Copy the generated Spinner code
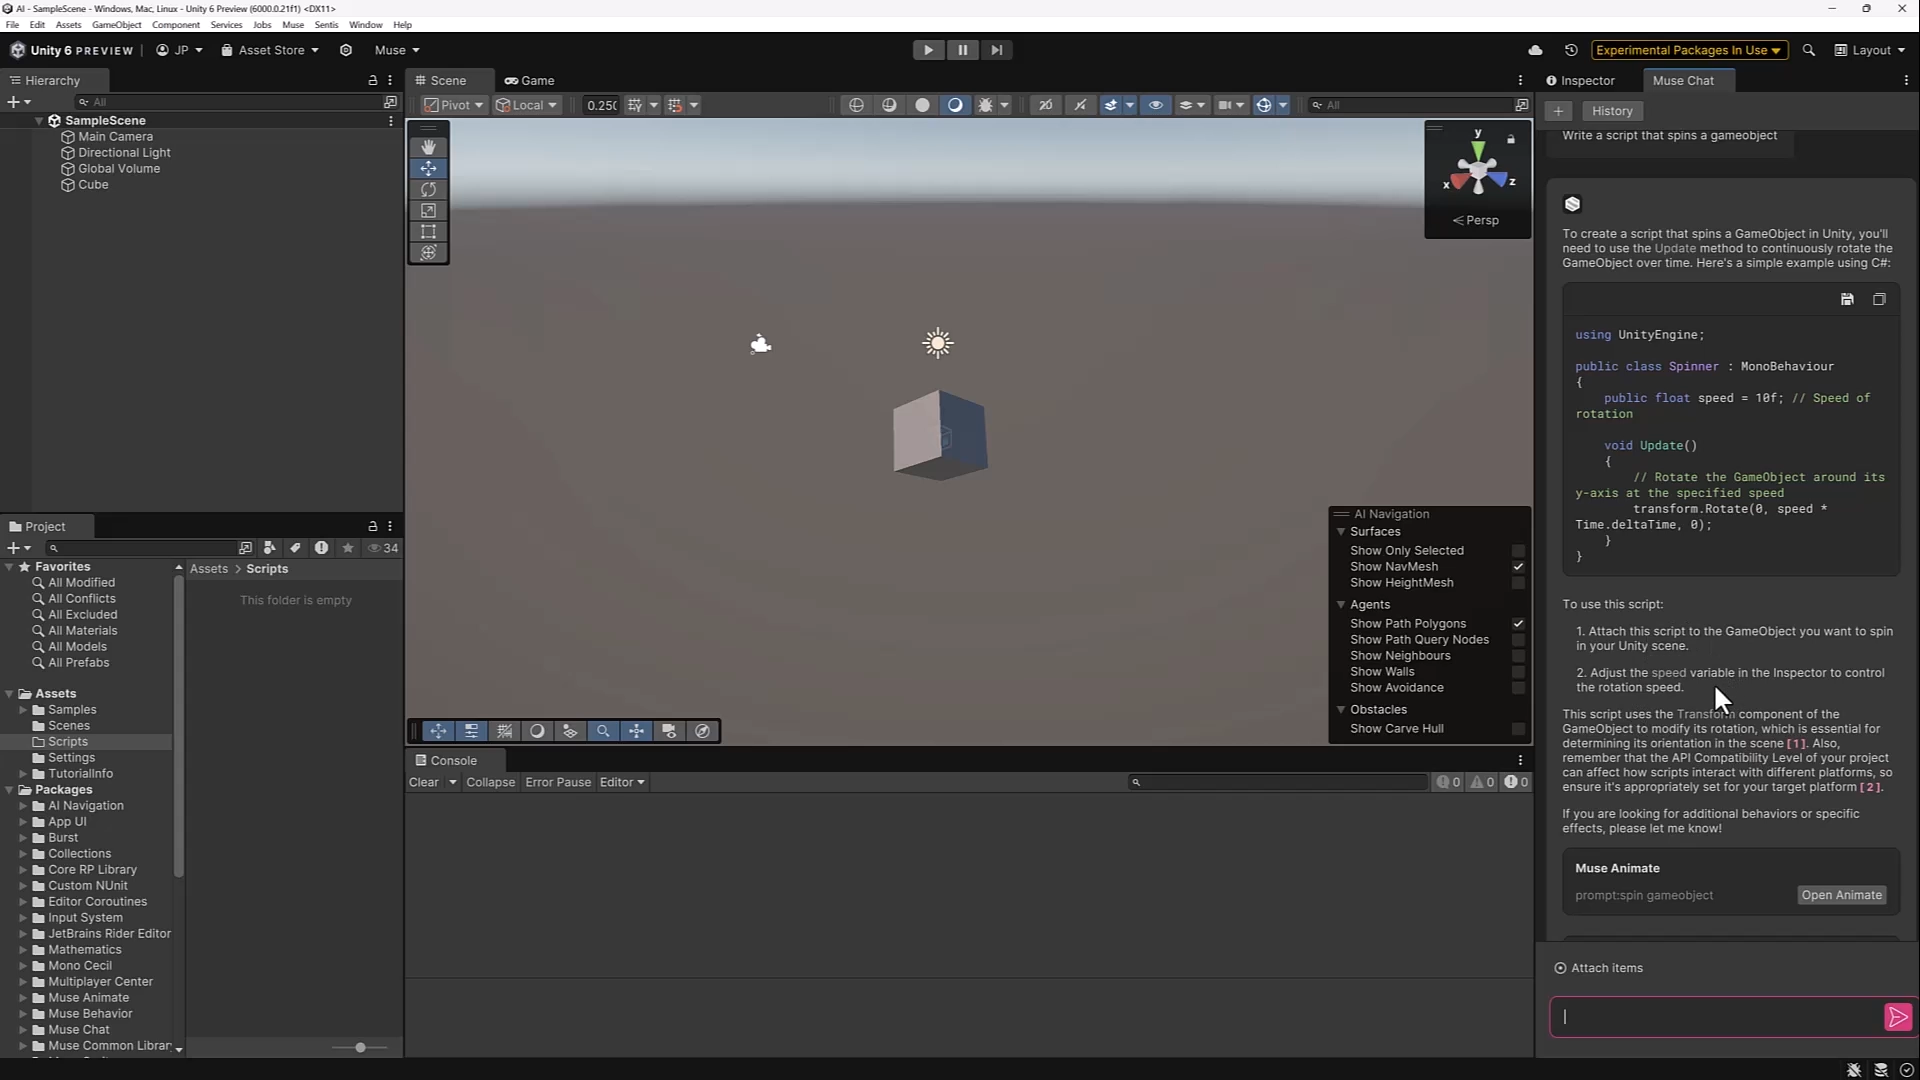The image size is (1920, 1080). (x=1879, y=299)
